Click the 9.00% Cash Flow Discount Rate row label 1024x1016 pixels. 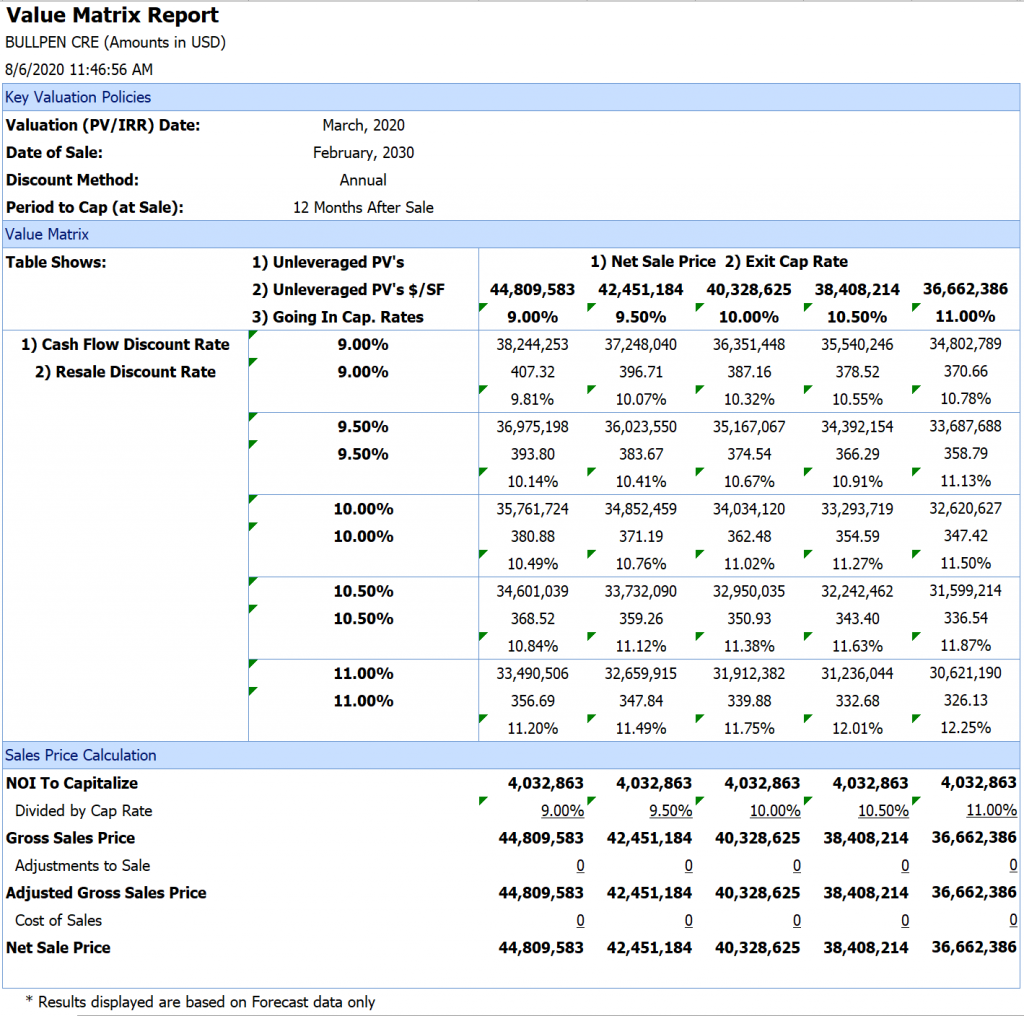[x=363, y=345]
